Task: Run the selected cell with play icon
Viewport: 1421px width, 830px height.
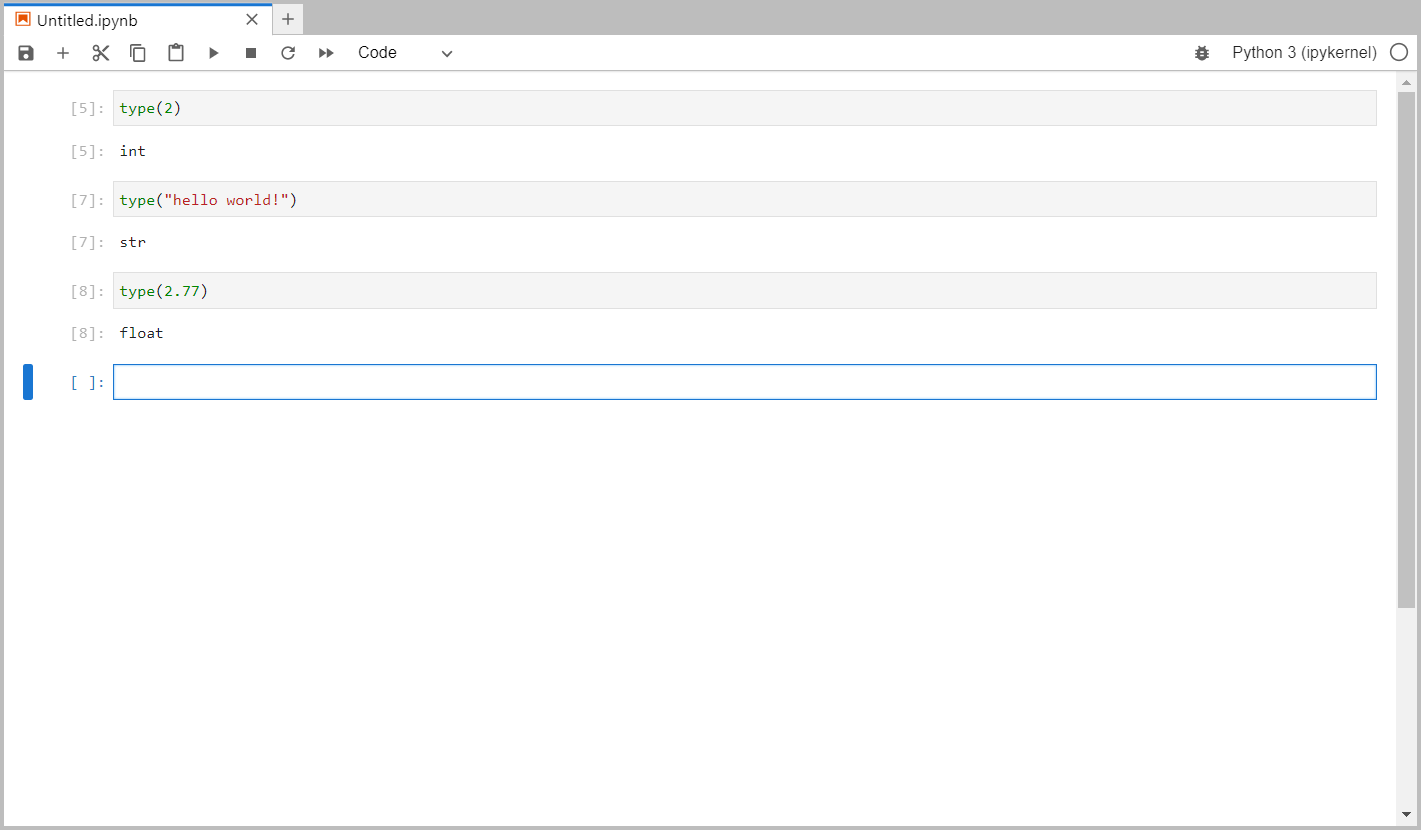Action: (x=213, y=53)
